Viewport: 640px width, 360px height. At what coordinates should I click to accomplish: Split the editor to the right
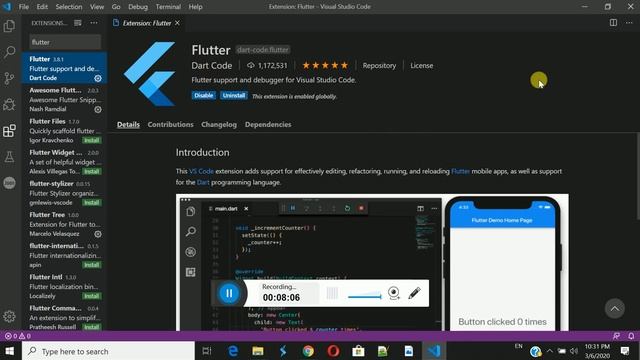point(613,23)
